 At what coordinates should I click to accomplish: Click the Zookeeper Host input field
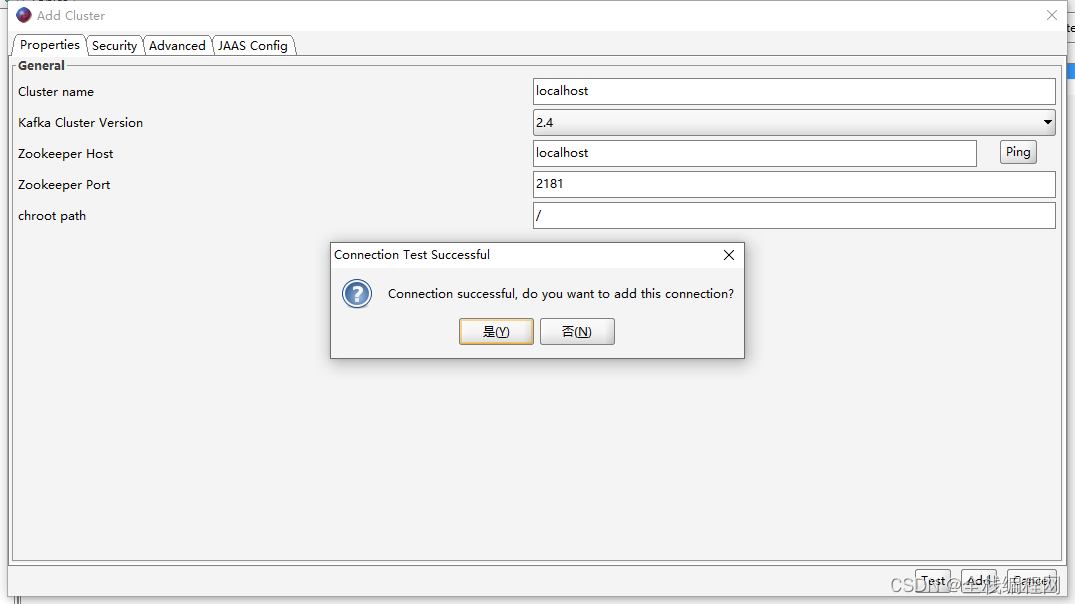coord(755,153)
